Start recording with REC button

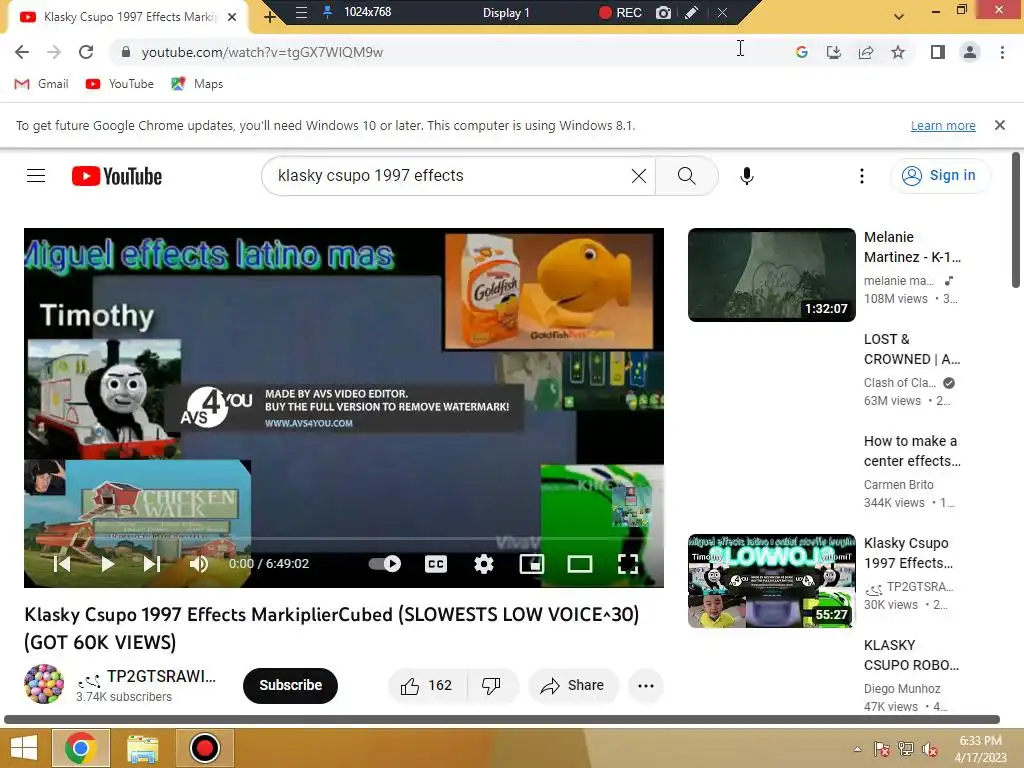620,12
